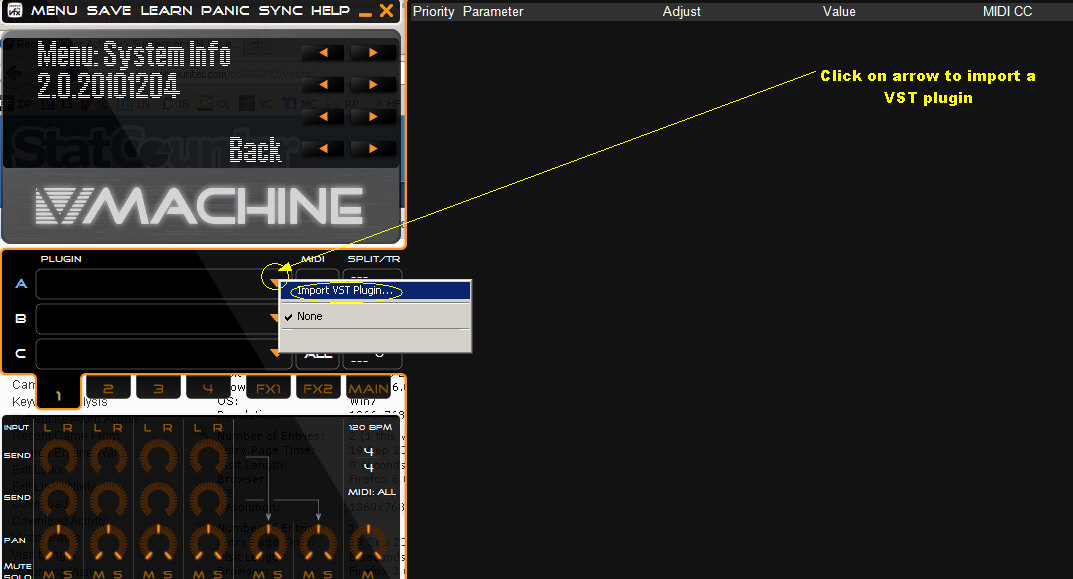
Task: Mute the main output strip (M under 120 BPM)
Action: pos(367,574)
